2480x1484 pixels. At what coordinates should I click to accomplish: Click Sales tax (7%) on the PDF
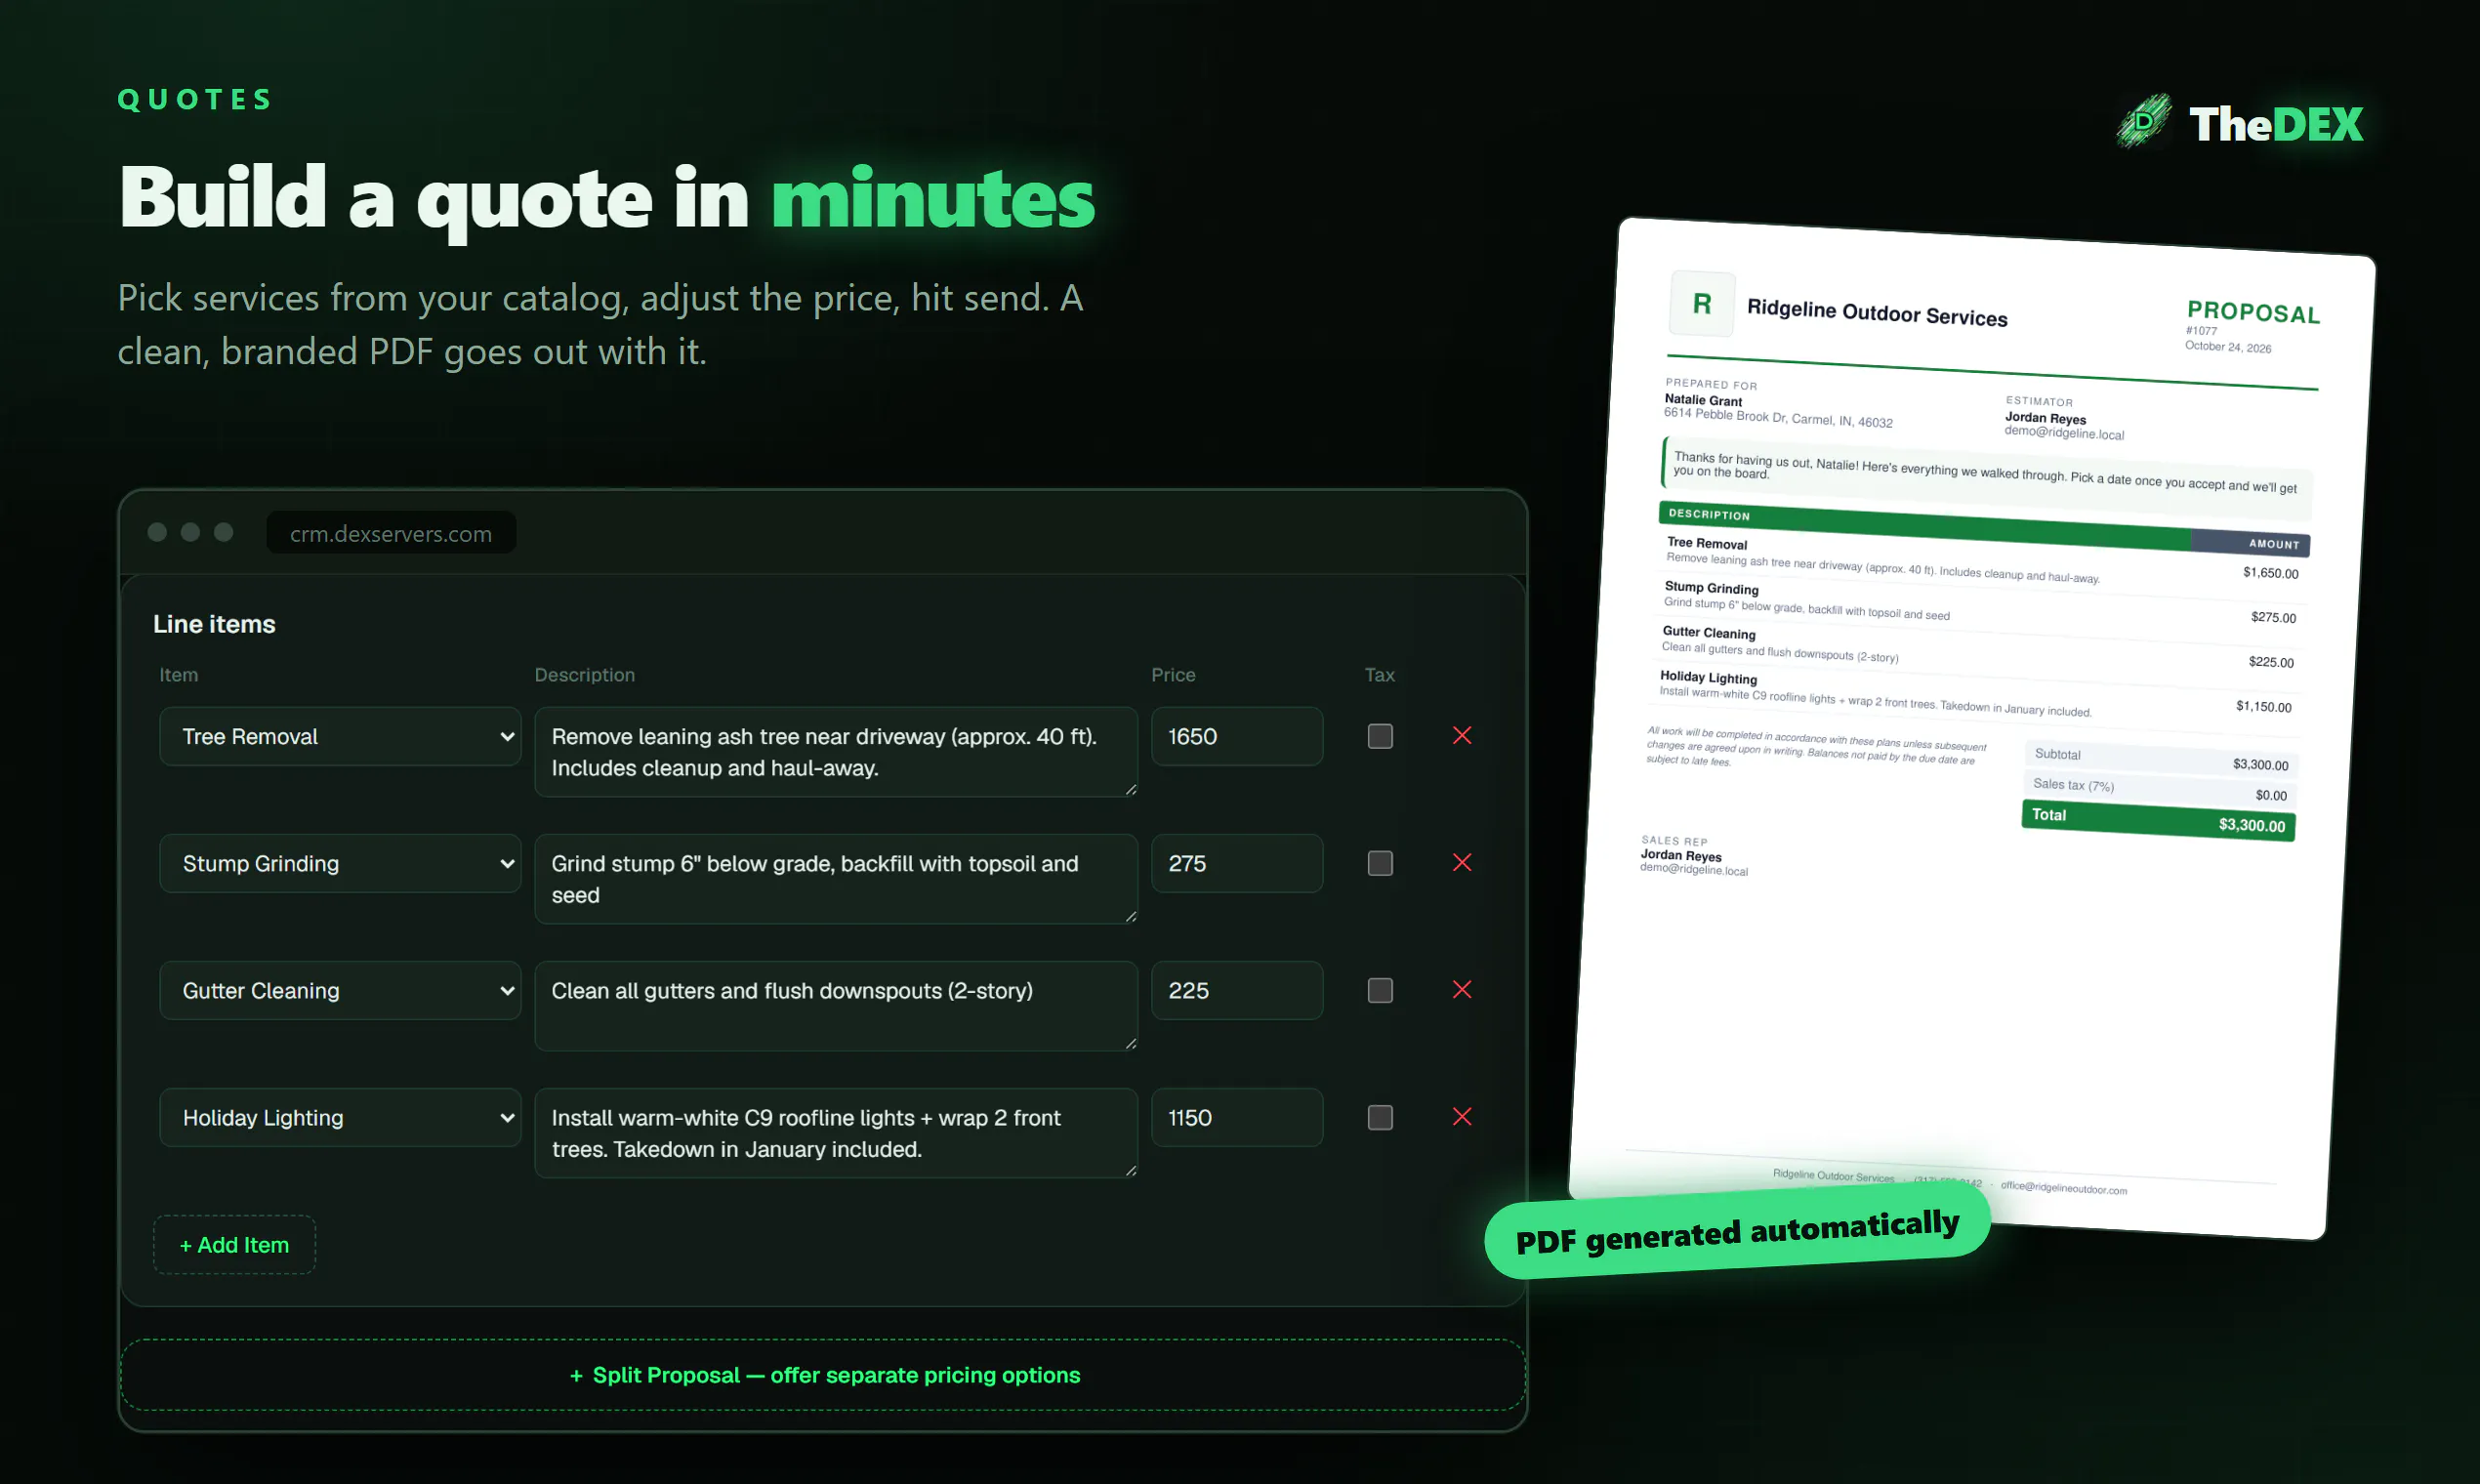coord(2073,785)
